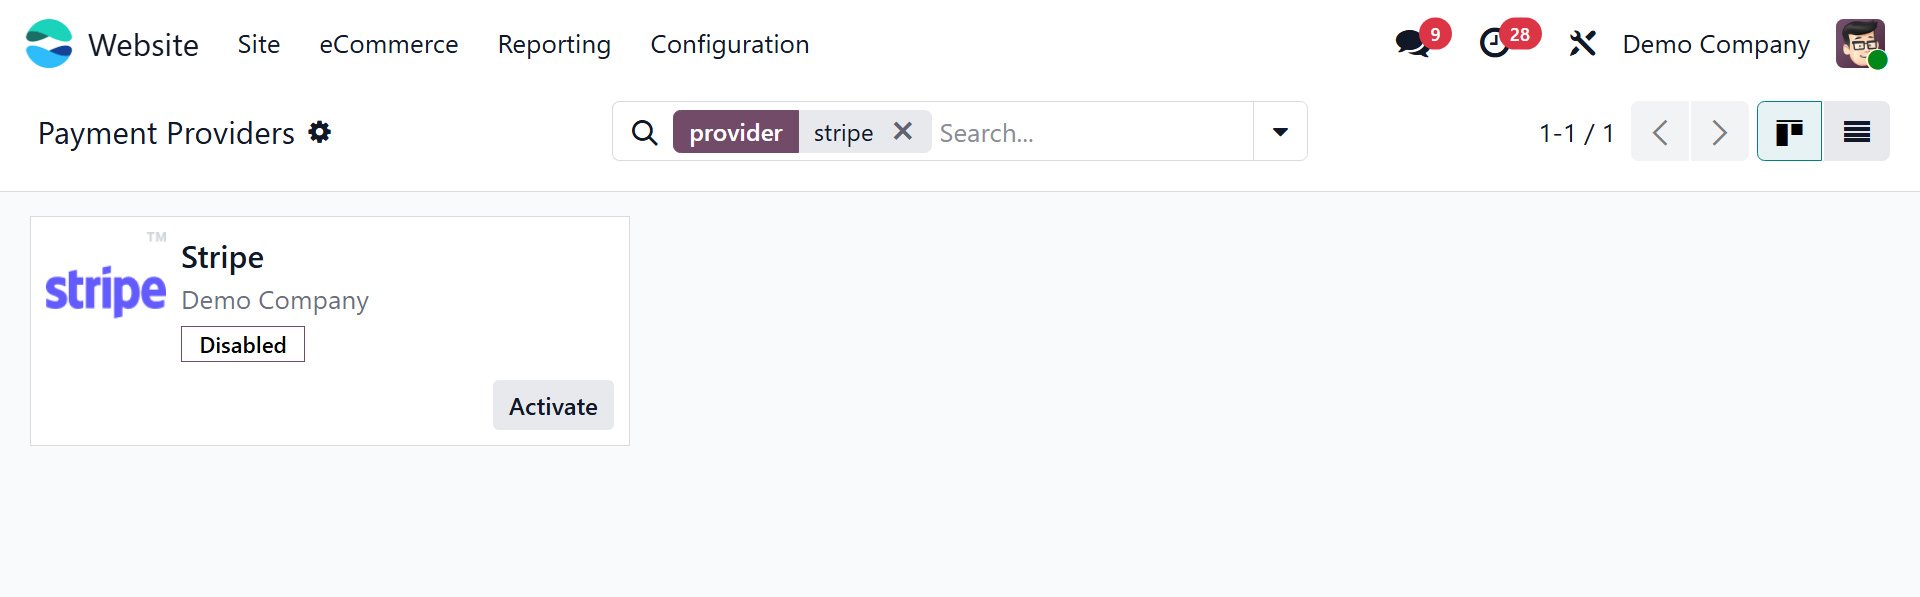Open the Website app home logo
This screenshot has width=1920, height=597.
(x=49, y=44)
